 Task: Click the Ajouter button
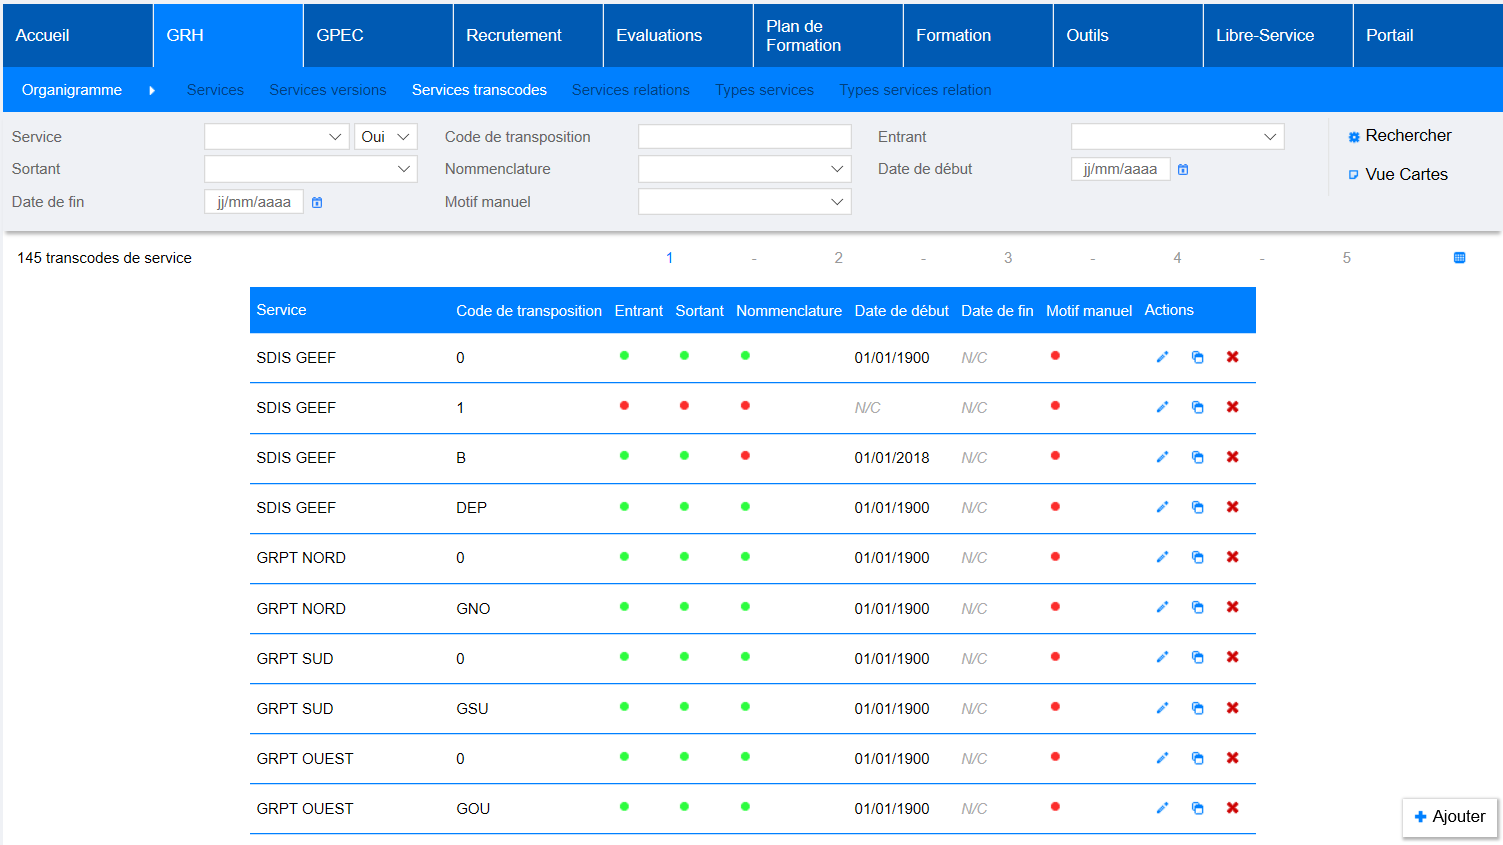pos(1449,817)
